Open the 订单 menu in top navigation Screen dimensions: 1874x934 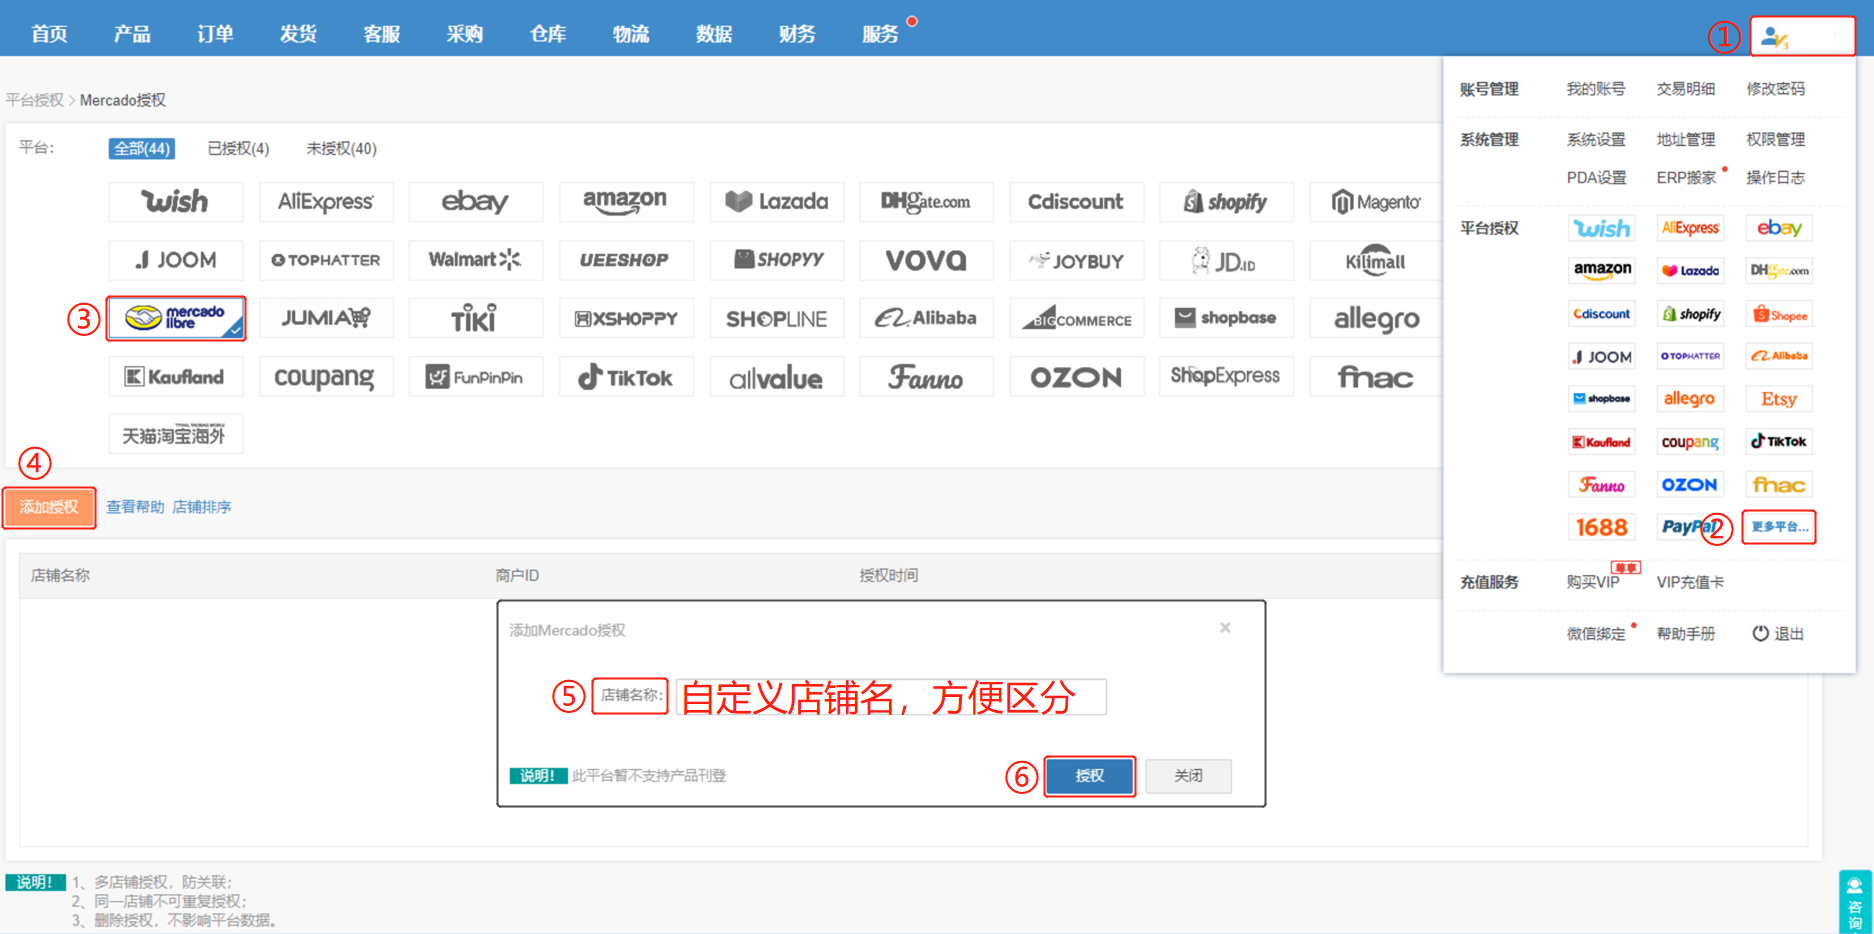pyautogui.click(x=215, y=34)
